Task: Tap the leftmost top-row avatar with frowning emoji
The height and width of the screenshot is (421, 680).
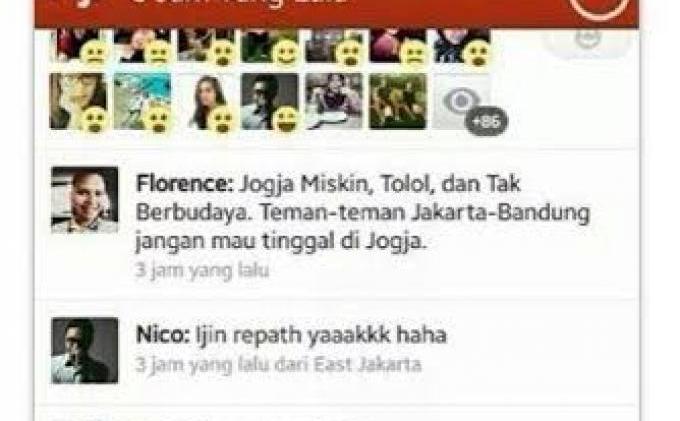Action: tap(78, 46)
